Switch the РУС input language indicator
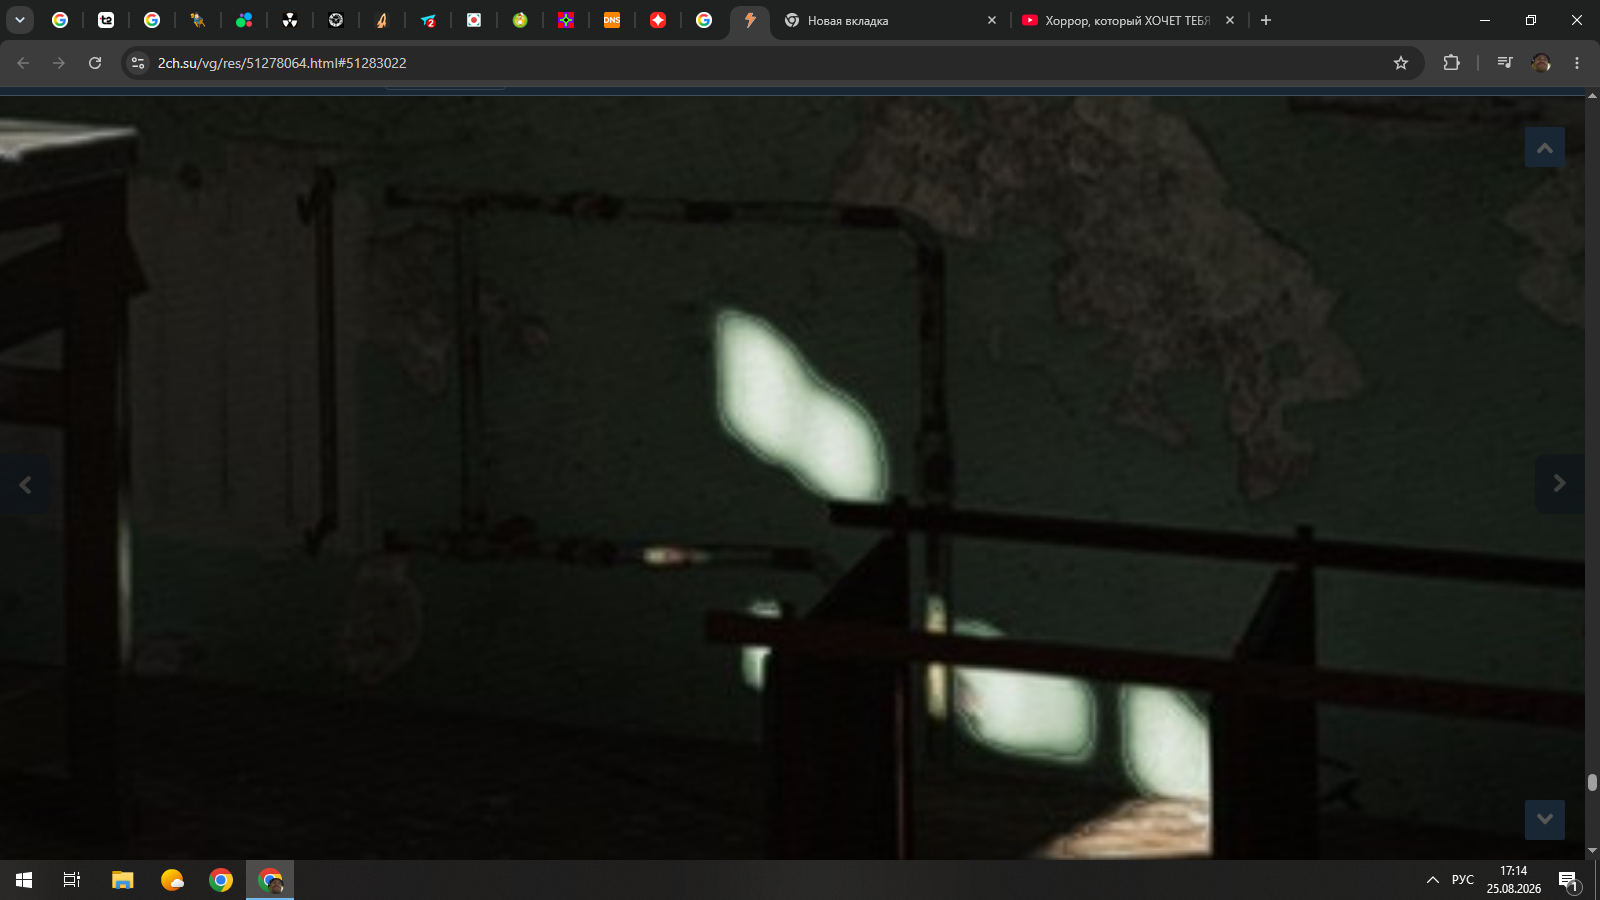Image resolution: width=1600 pixels, height=900 pixels. coord(1463,880)
